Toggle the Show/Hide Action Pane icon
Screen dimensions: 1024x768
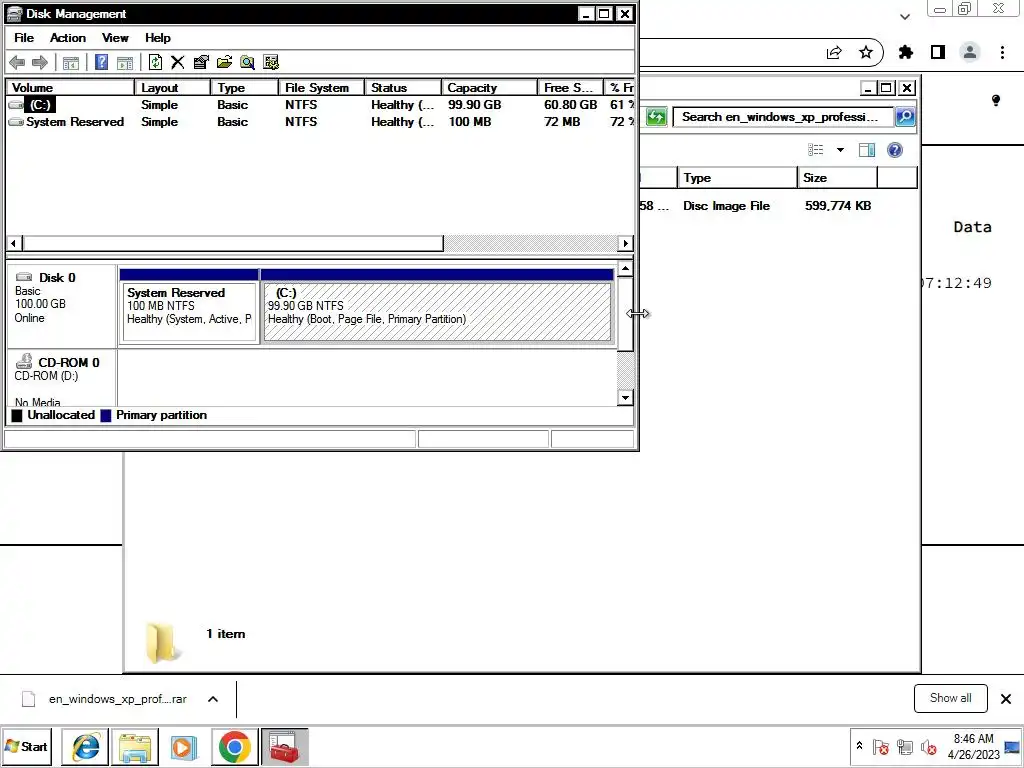click(125, 63)
